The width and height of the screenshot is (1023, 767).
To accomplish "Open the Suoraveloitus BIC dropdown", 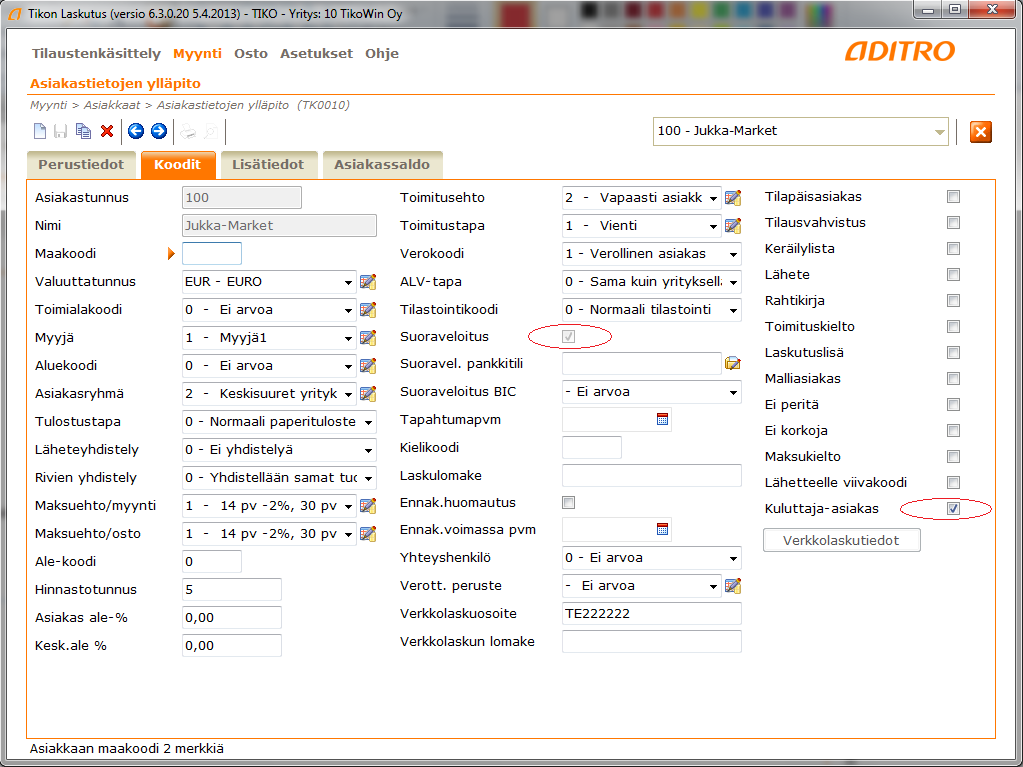I will (x=652, y=392).
